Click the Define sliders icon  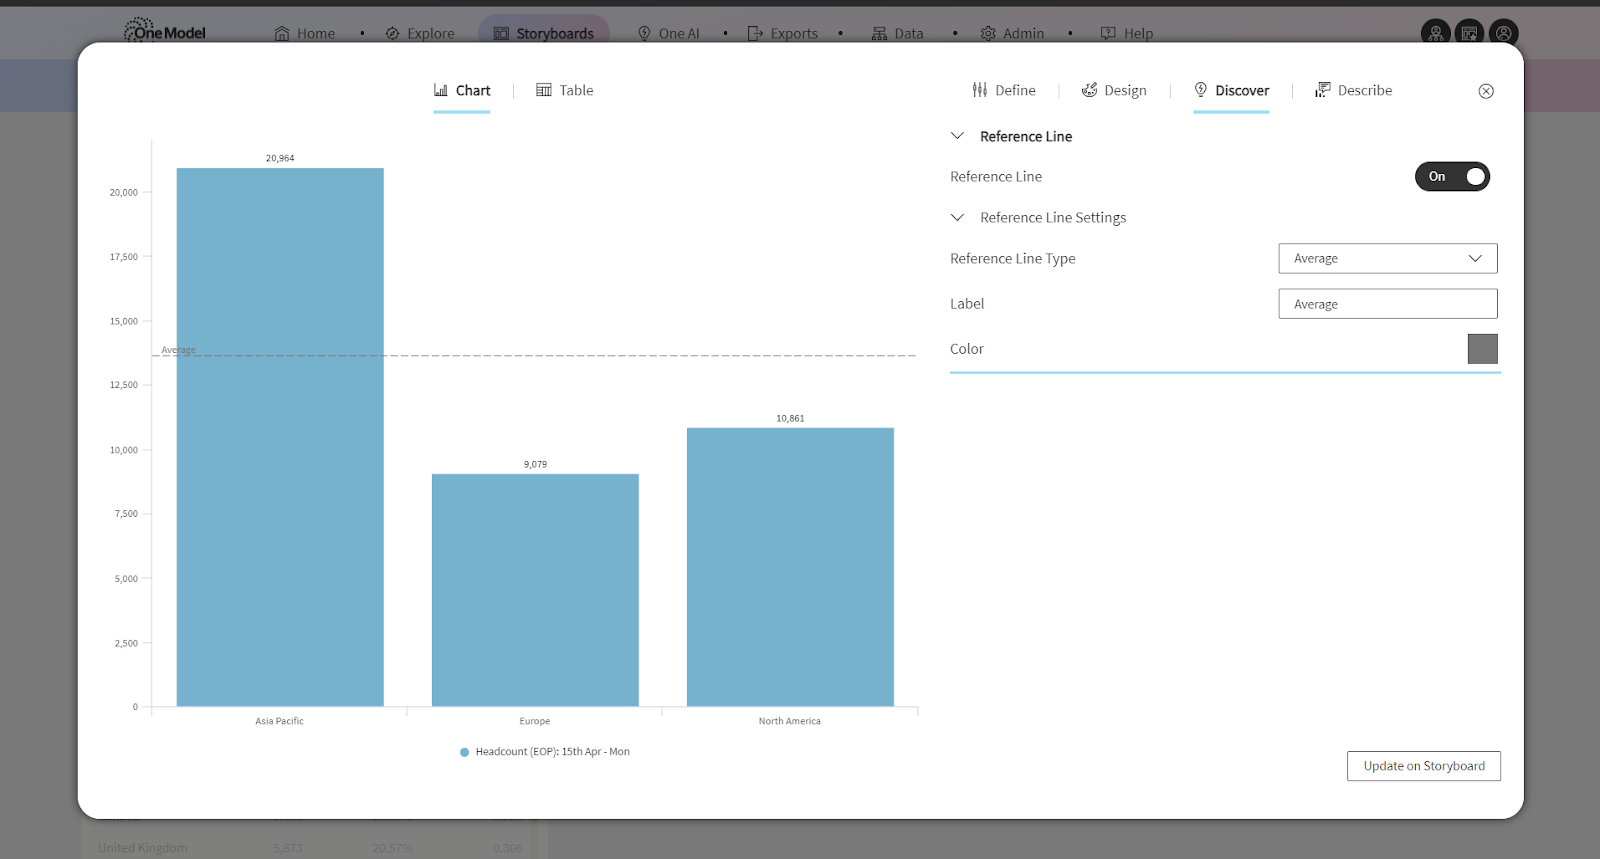coord(980,90)
